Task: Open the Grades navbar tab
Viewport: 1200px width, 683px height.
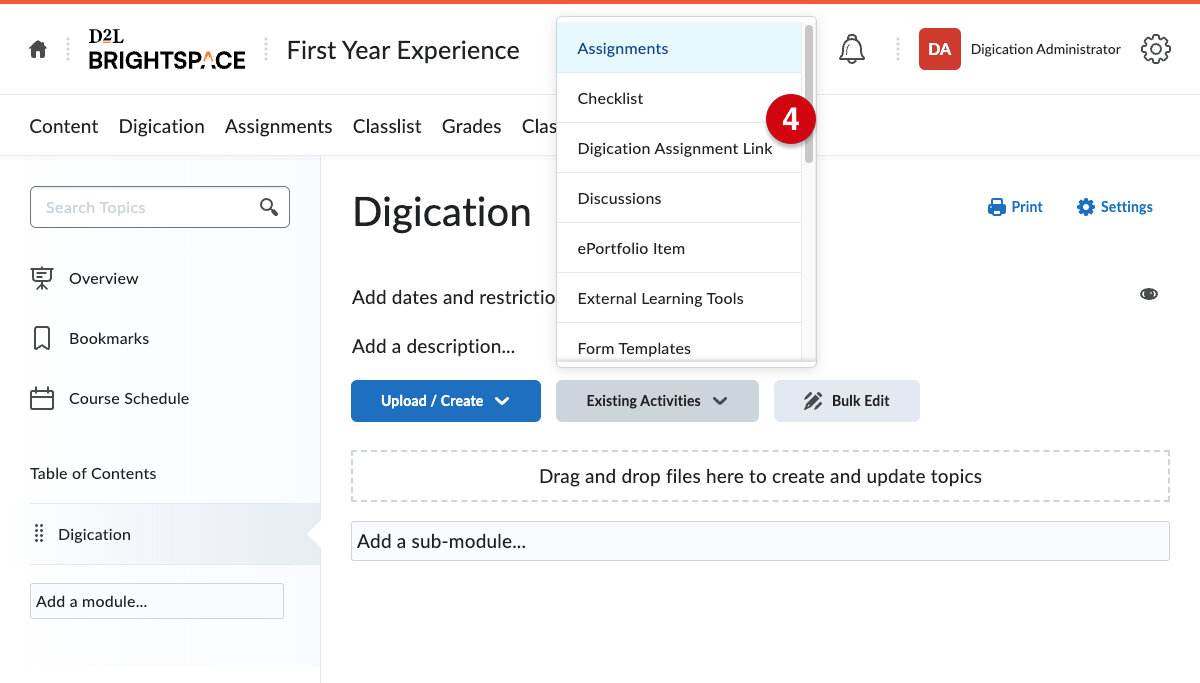Action: tap(472, 126)
